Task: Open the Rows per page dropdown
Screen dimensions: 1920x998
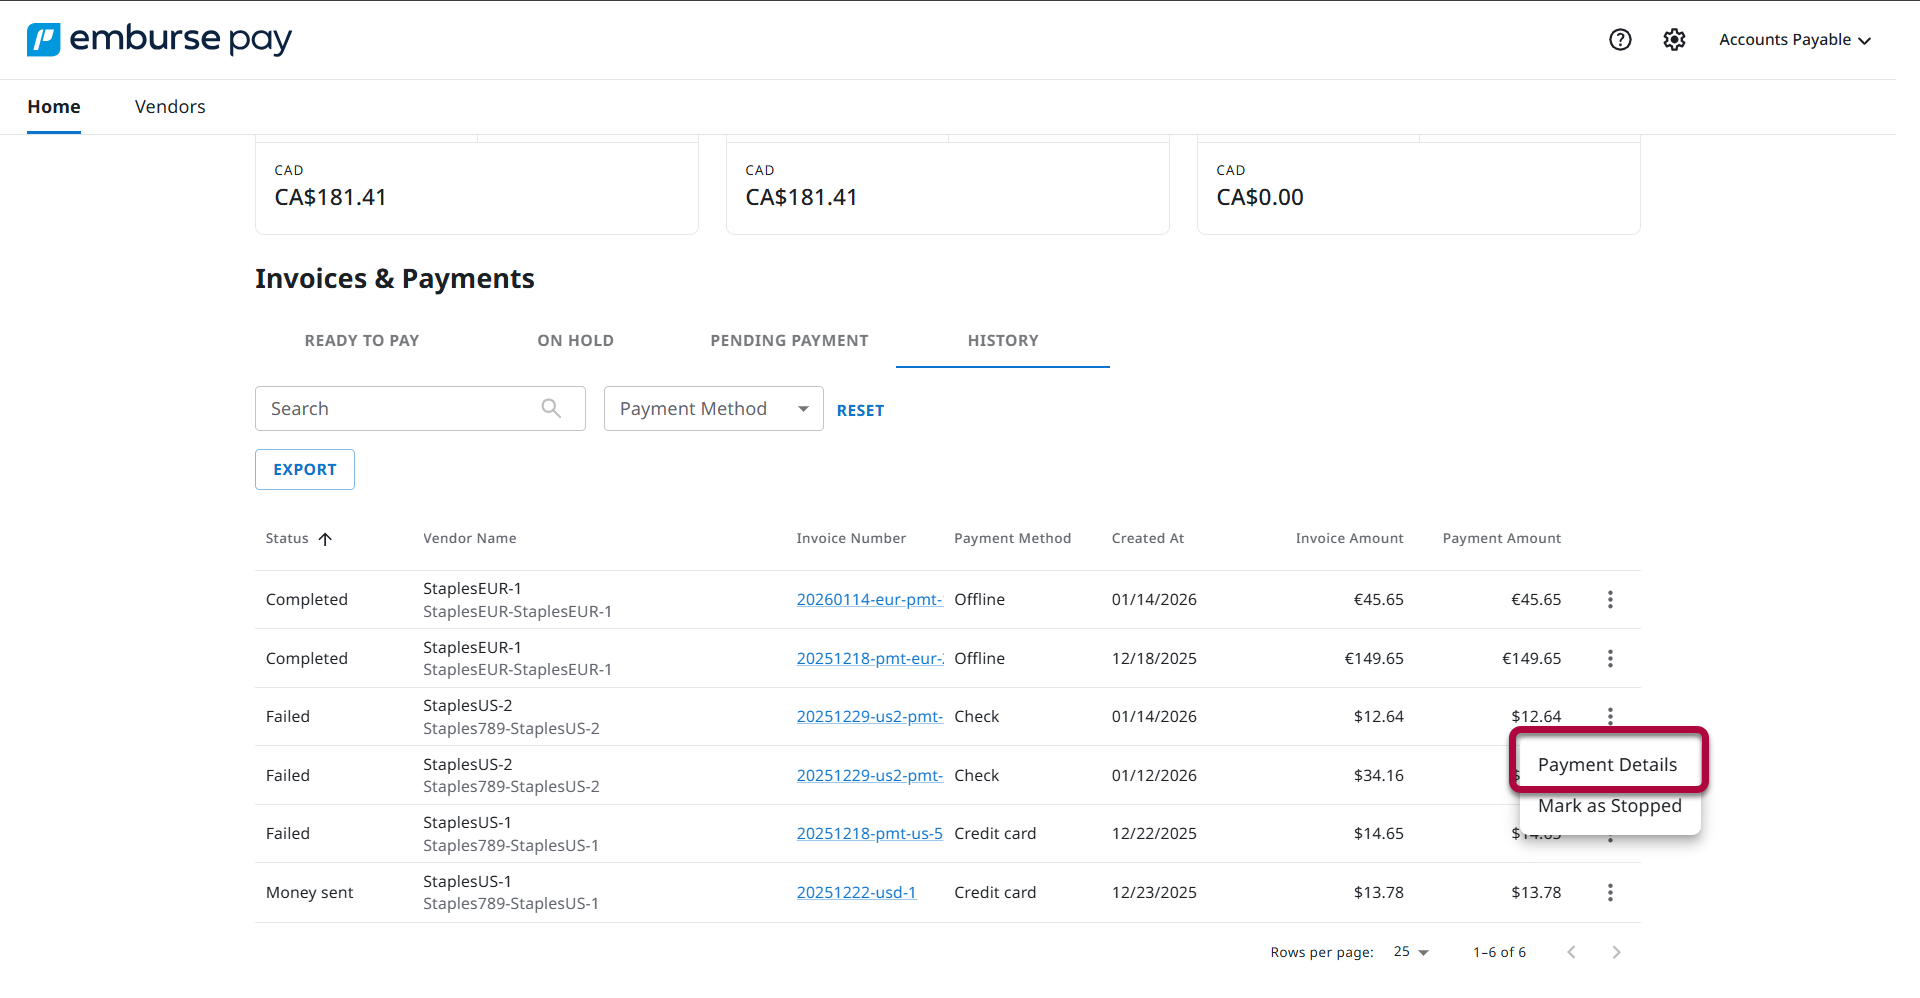Action: [1410, 952]
